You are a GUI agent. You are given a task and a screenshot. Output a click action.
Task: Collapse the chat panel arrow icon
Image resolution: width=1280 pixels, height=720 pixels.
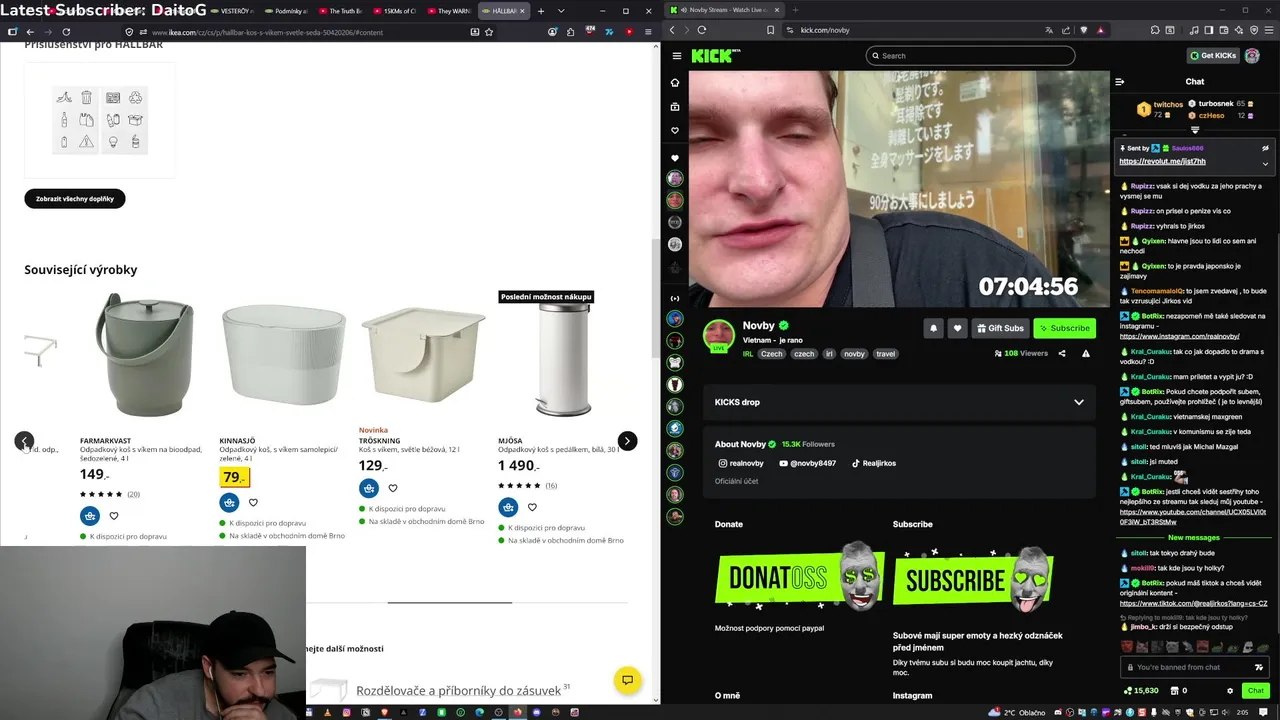pyautogui.click(x=1120, y=82)
